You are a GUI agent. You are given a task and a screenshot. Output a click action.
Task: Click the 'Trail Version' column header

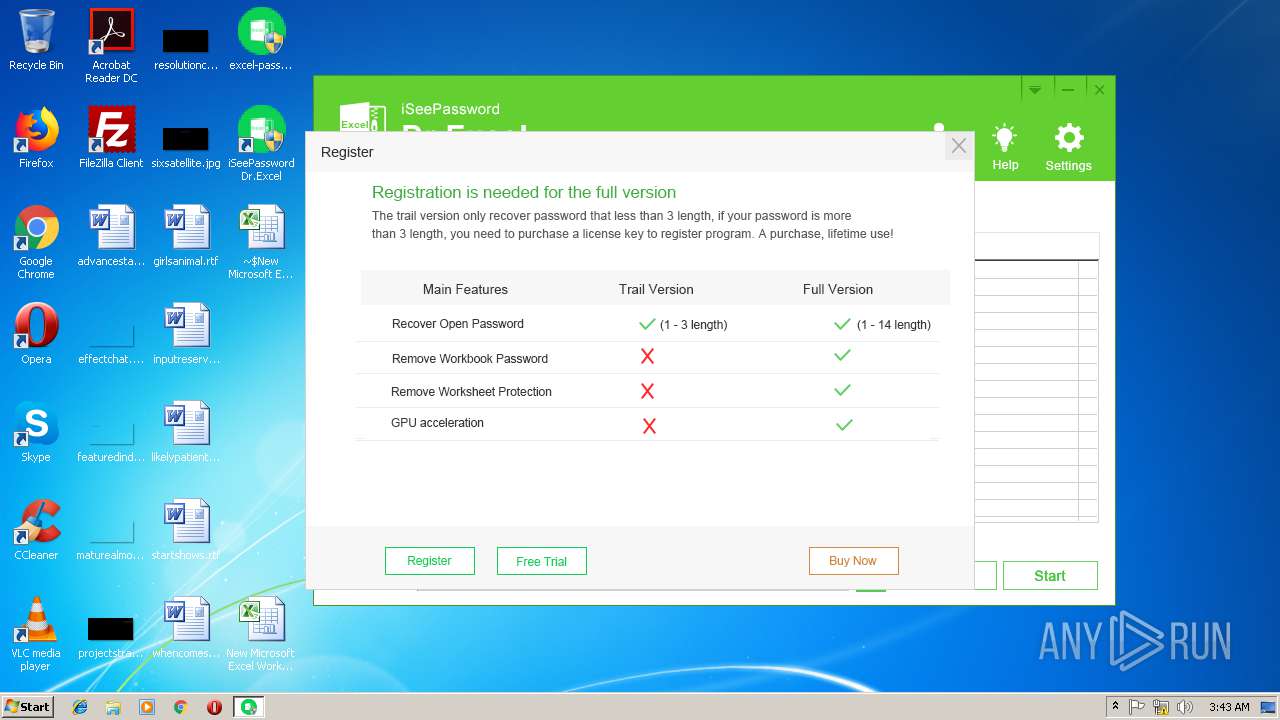click(656, 289)
